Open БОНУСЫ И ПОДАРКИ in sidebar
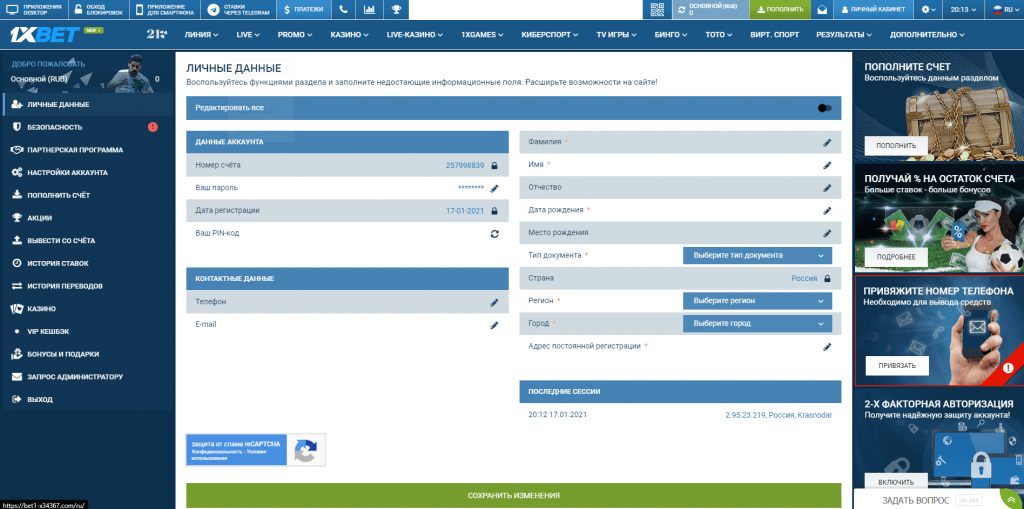The height and width of the screenshot is (509, 1024). click(88, 354)
